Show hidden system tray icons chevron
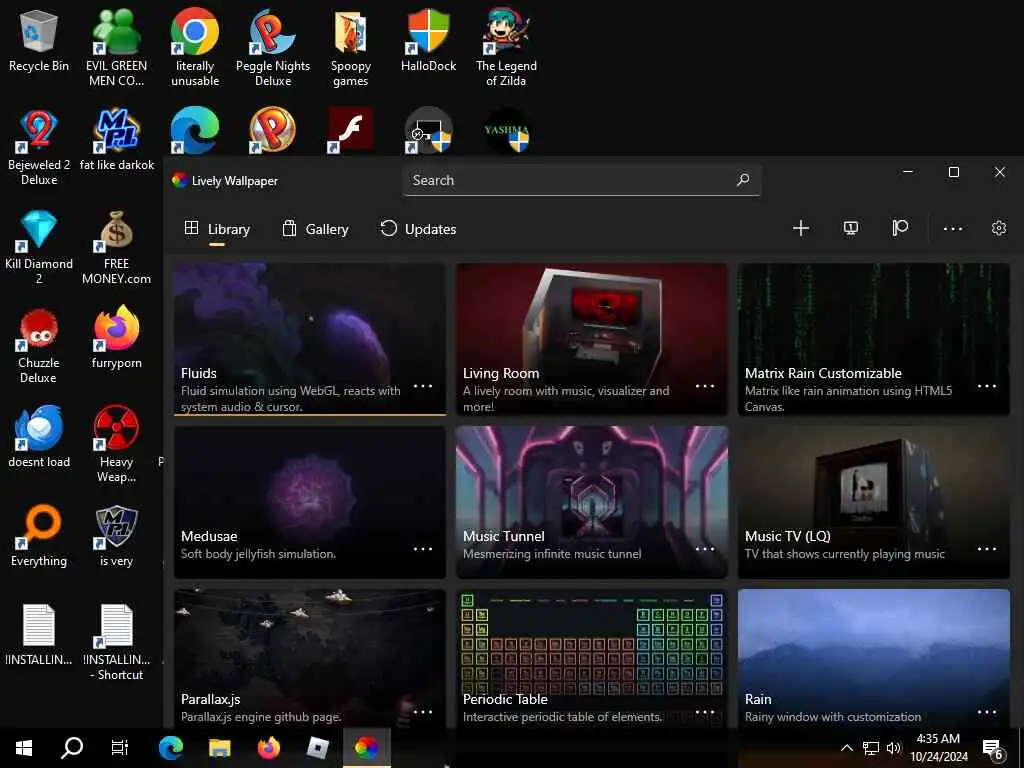This screenshot has width=1024, height=768. (x=846, y=748)
